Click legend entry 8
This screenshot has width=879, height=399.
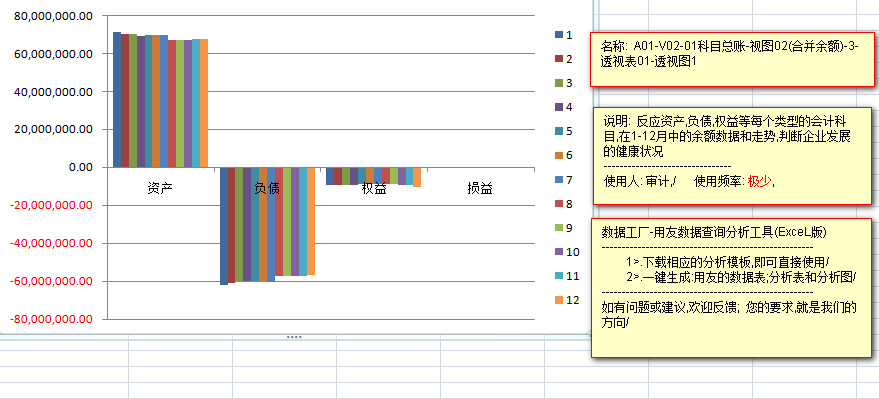(563, 204)
